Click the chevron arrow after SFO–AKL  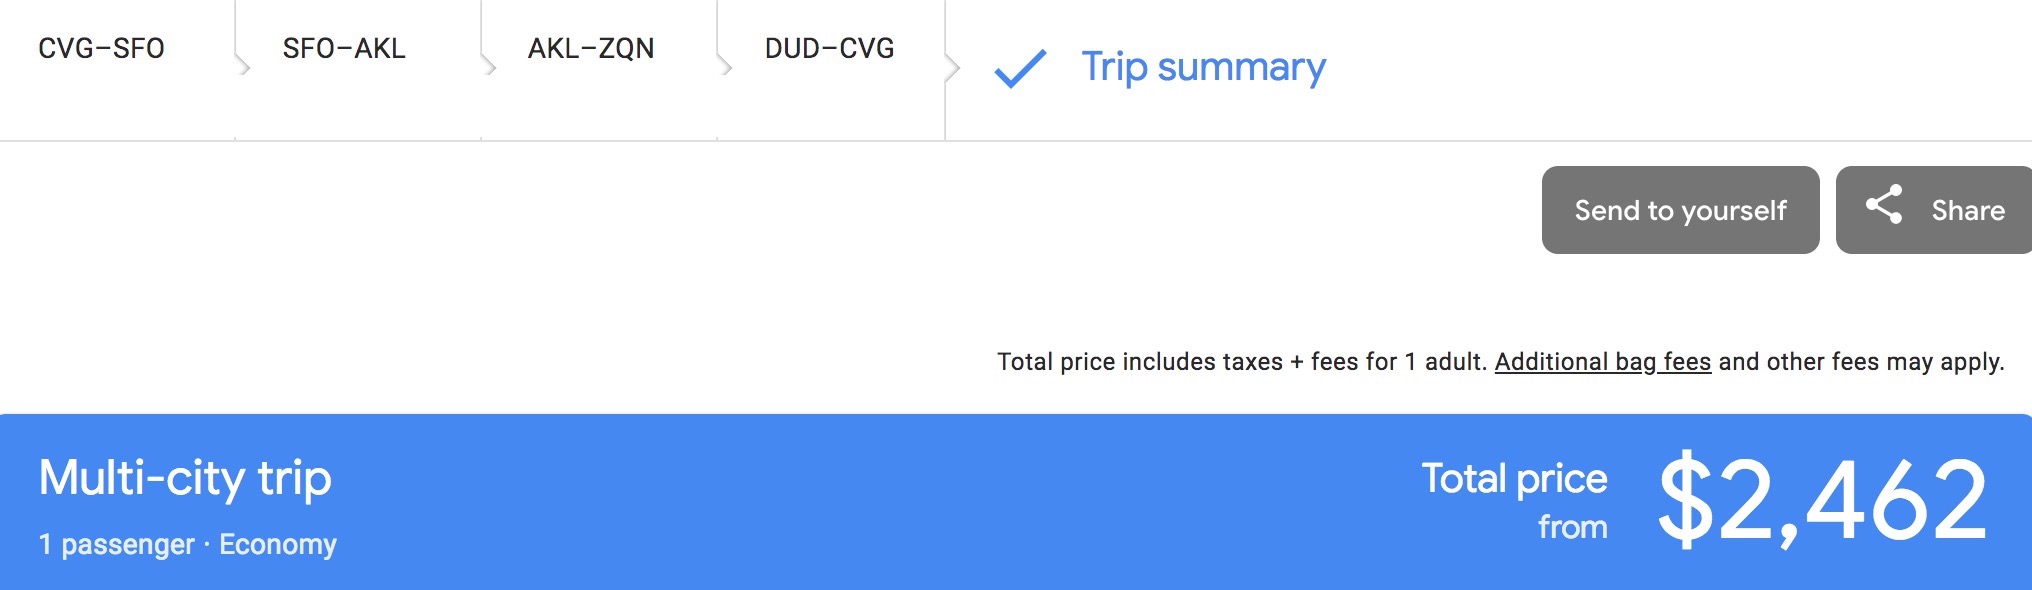(488, 66)
